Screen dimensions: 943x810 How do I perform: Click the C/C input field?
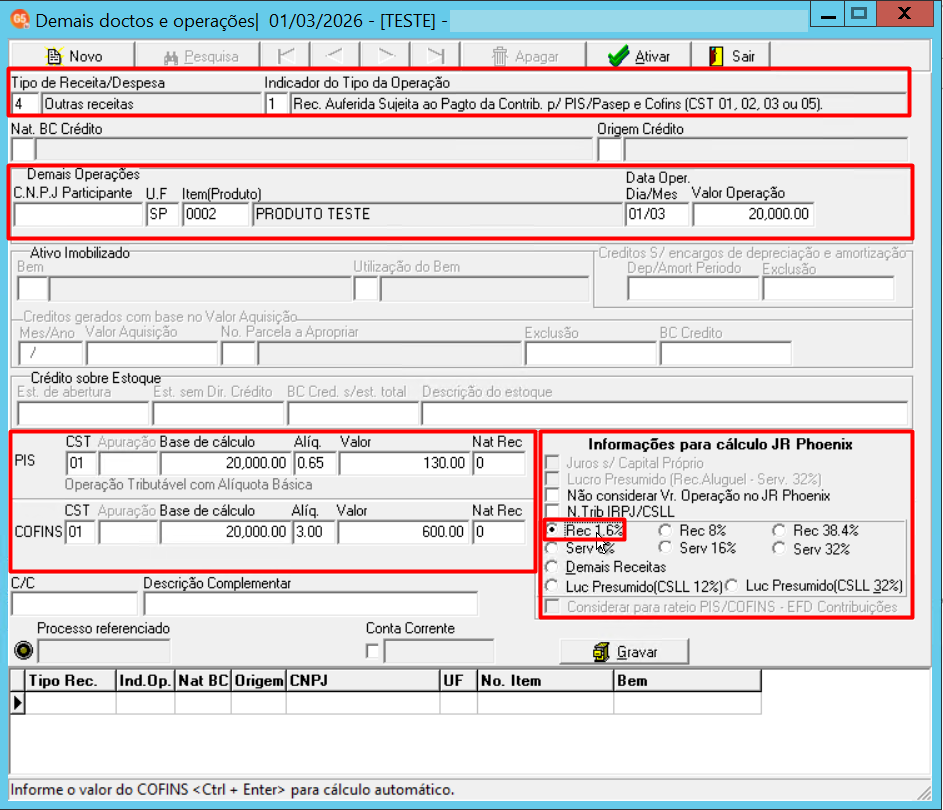tap(74, 604)
